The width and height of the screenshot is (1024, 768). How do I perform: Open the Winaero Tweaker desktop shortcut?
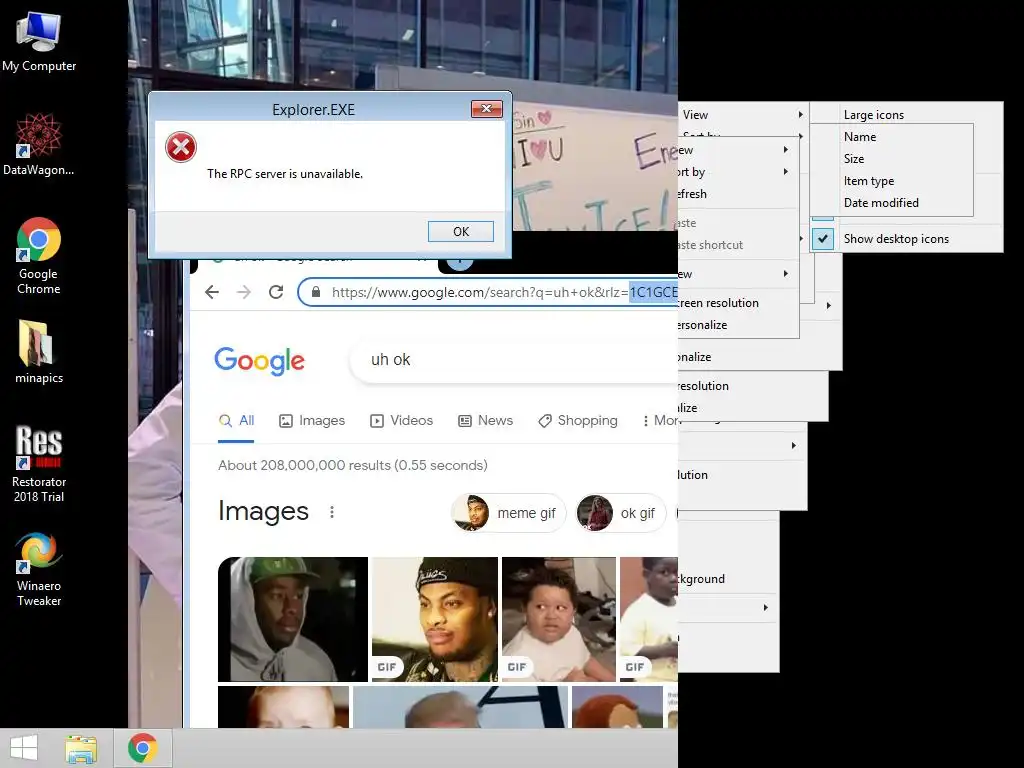(39, 569)
